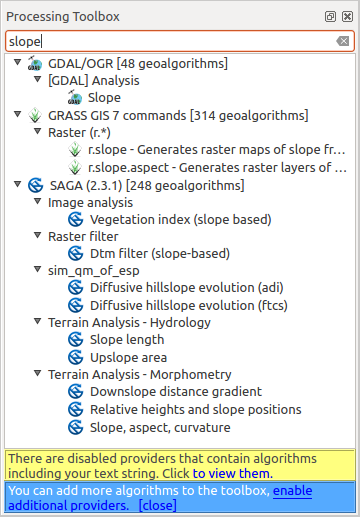Click the GRASS icon next to r.slope
Viewport: 360px width, 517px height.
[x=75, y=150]
